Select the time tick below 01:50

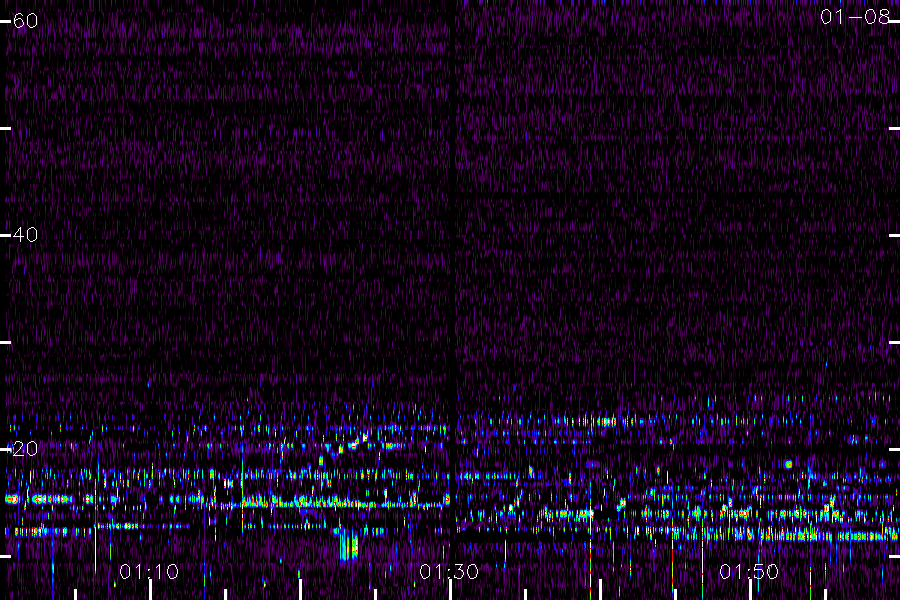(x=750, y=590)
